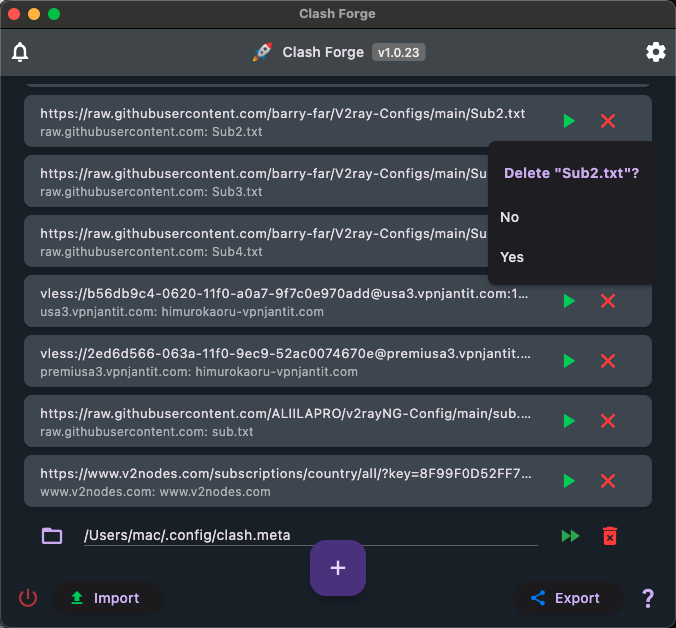This screenshot has width=676, height=628.
Task: Start the usa3.vpnjantit.com vless config
Action: tap(569, 301)
